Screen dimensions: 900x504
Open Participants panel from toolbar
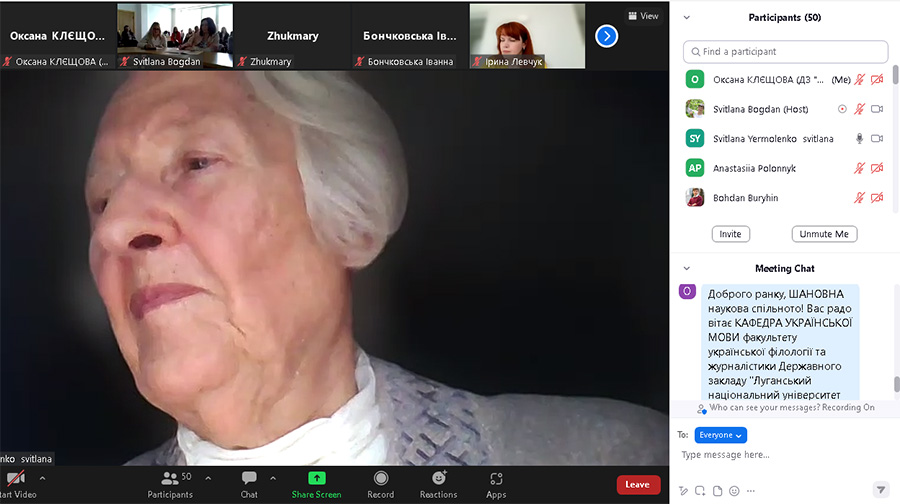[x=170, y=484]
